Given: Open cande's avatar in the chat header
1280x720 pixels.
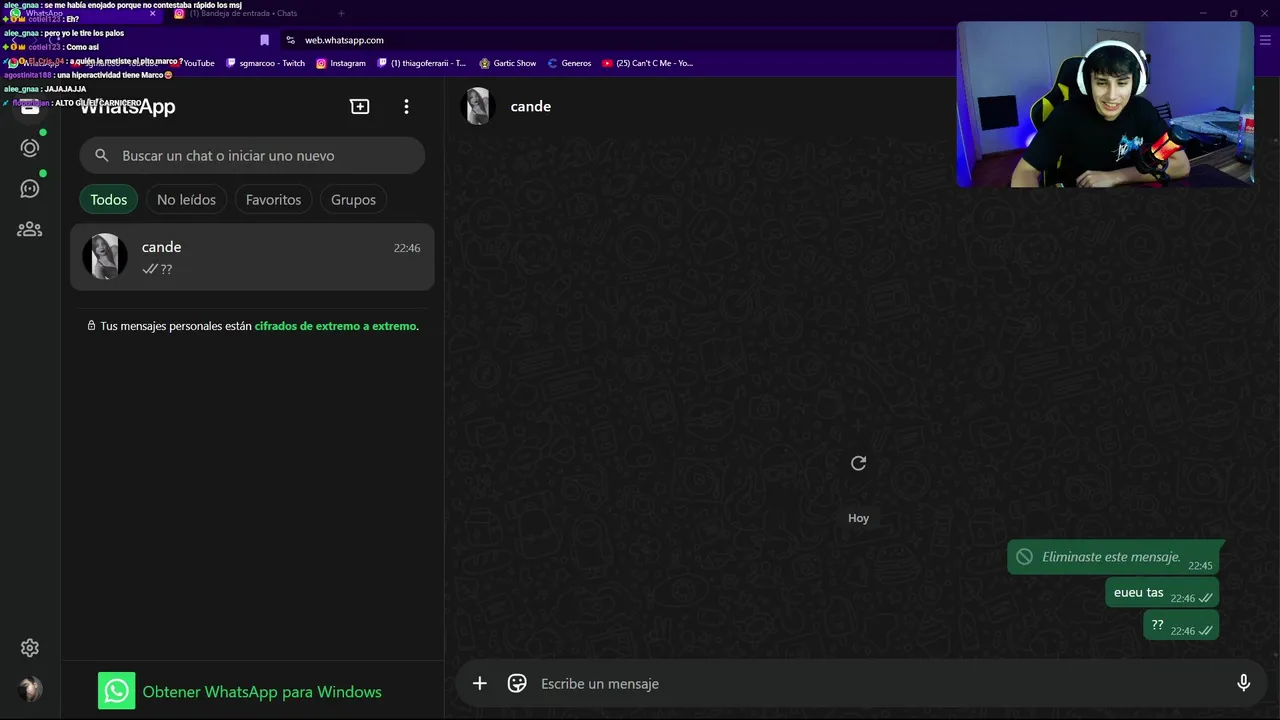Looking at the screenshot, I should pyautogui.click(x=478, y=106).
